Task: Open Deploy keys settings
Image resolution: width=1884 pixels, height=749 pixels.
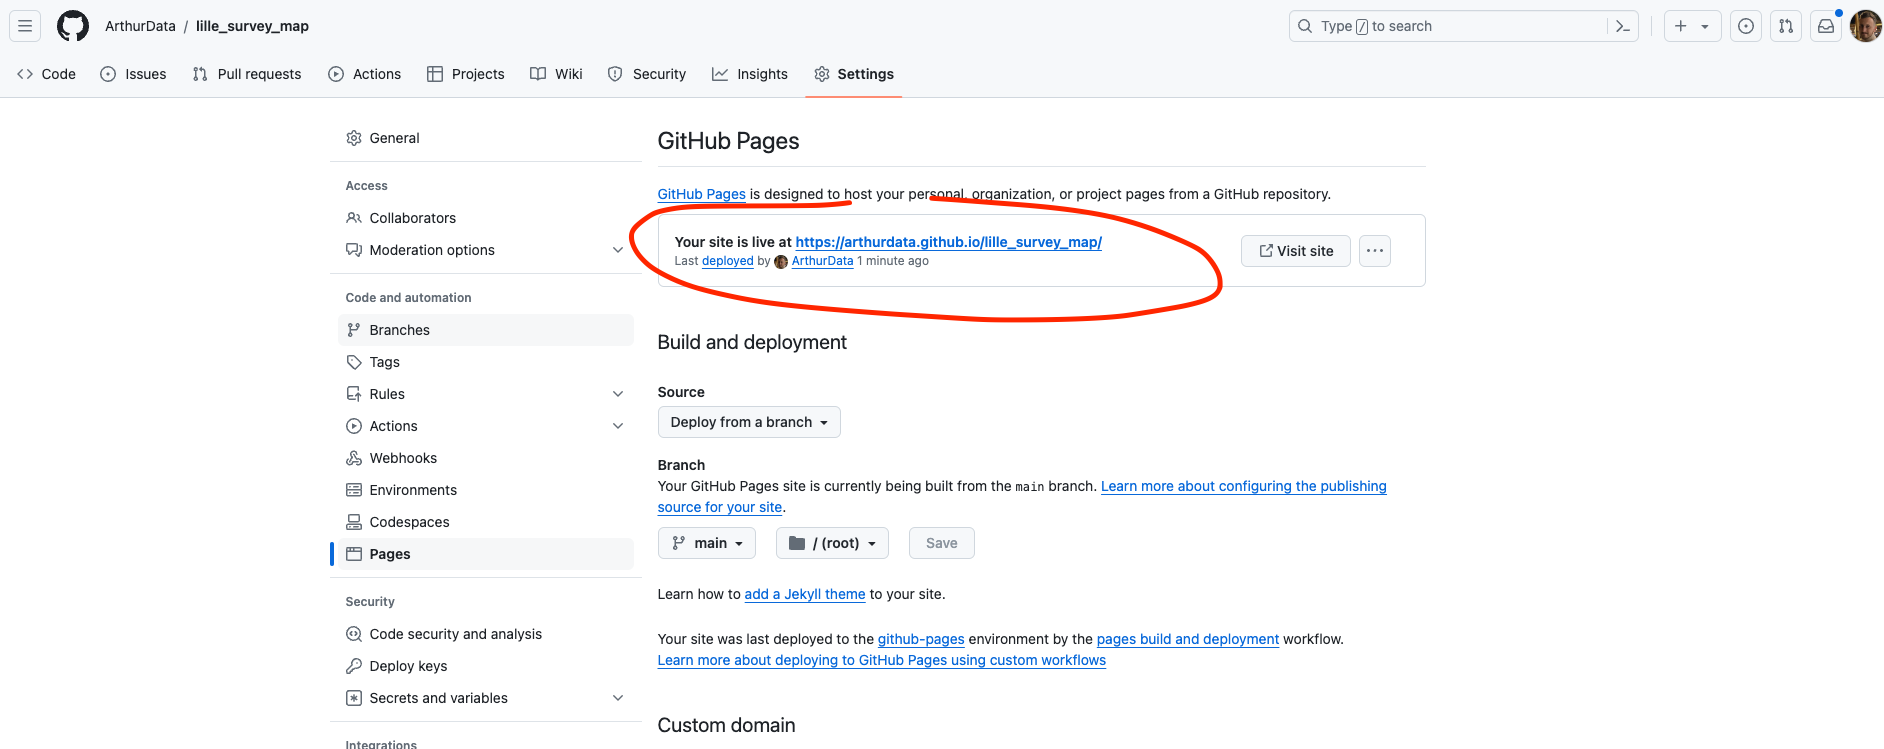Action: click(486, 666)
